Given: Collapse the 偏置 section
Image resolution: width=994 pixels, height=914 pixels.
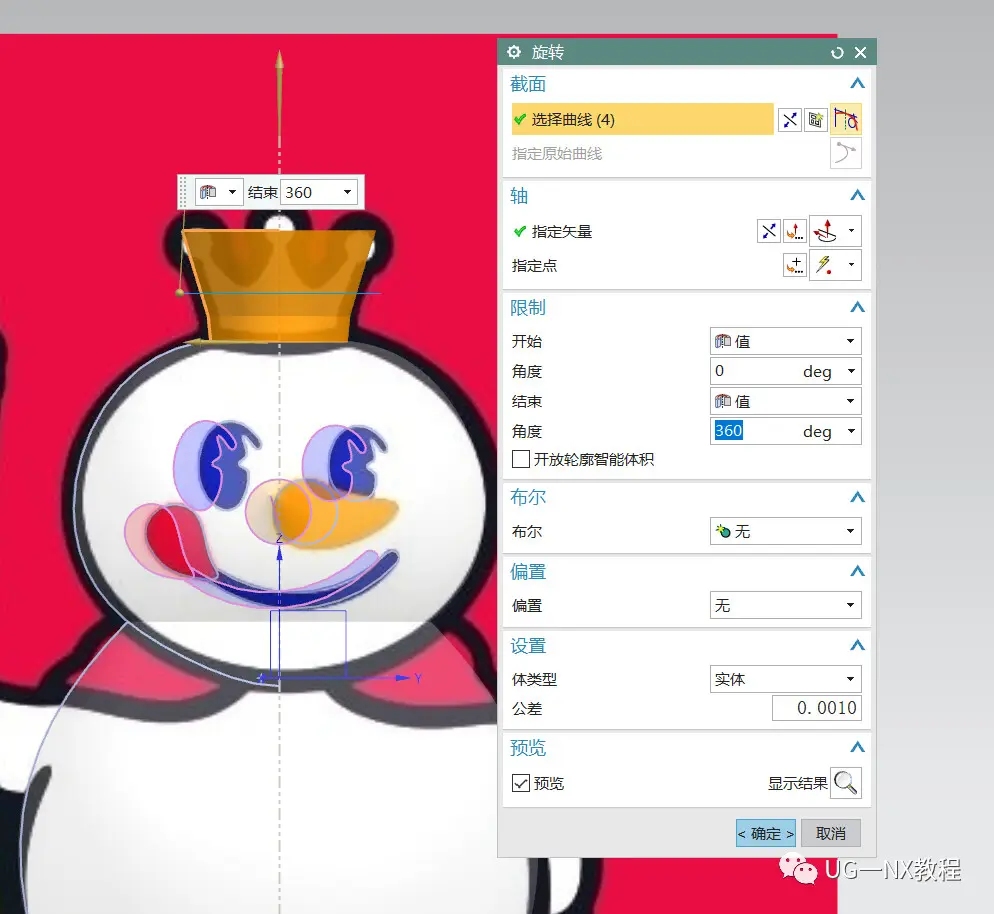Looking at the screenshot, I should pos(857,572).
